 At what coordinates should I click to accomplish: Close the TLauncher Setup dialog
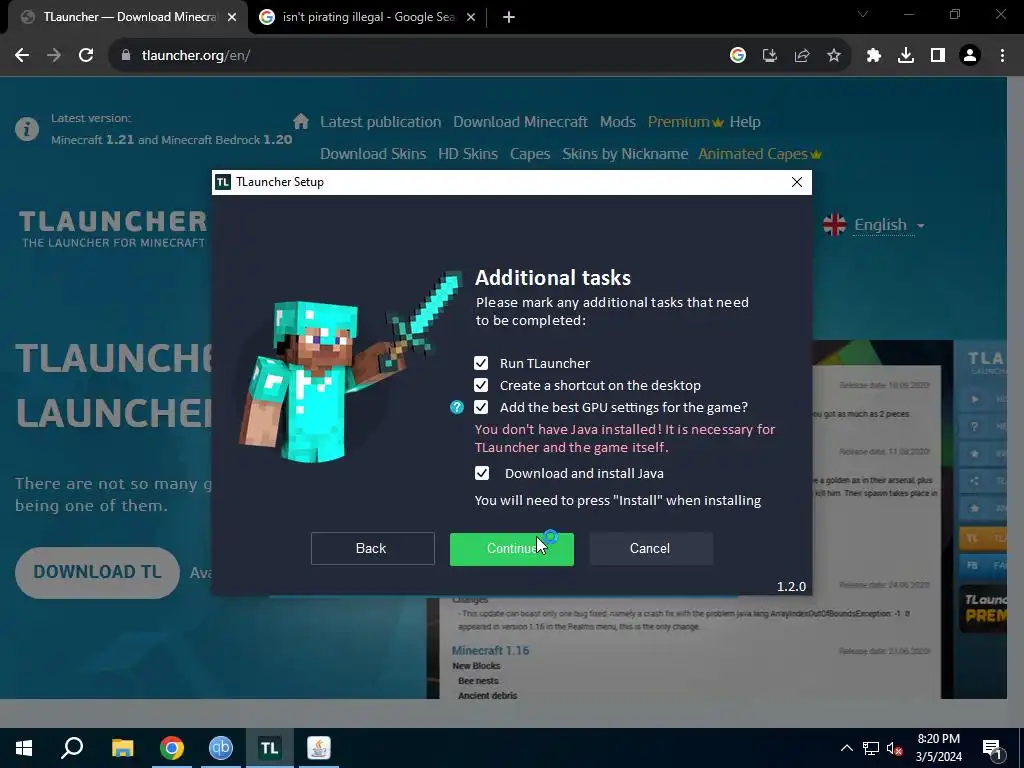(797, 182)
